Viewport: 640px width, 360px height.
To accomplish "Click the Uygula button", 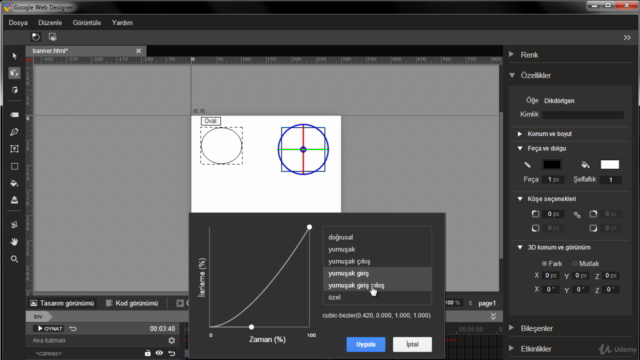I will coord(366,344).
